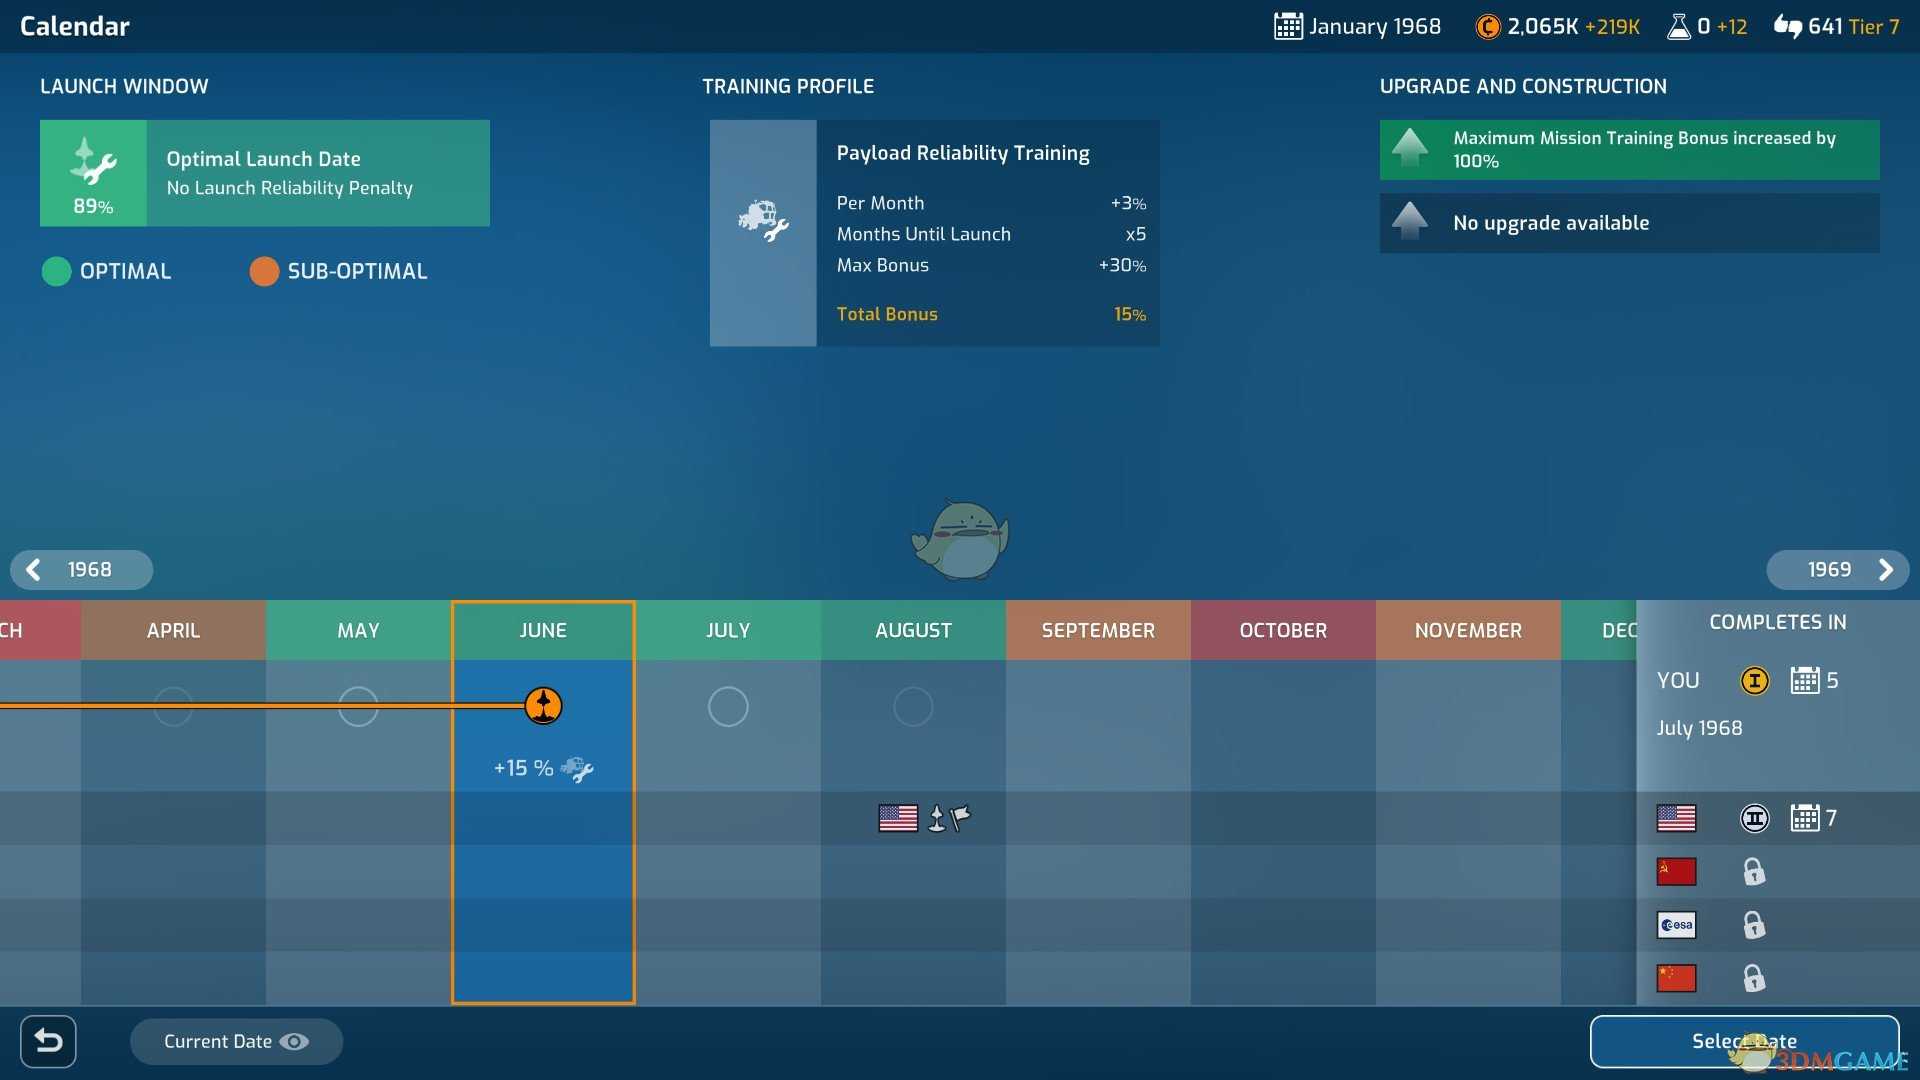Click the upgrade arrow icon for mission training
The height and width of the screenshot is (1080, 1920).
[x=1410, y=149]
